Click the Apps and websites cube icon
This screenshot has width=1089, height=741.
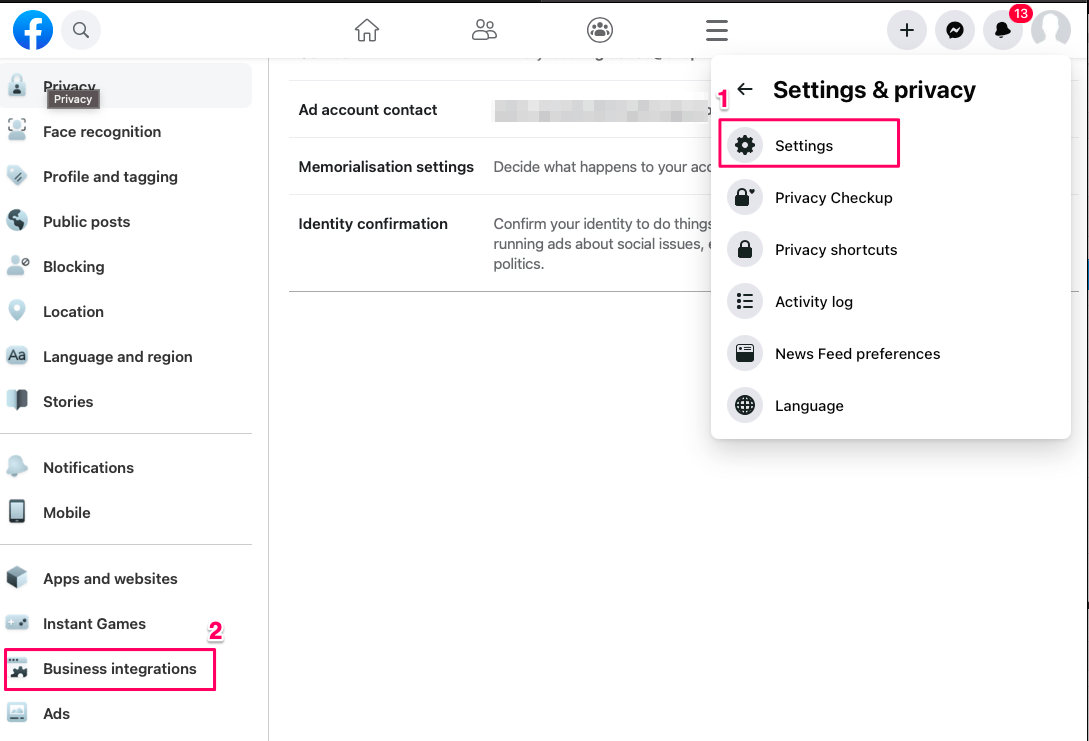17,578
